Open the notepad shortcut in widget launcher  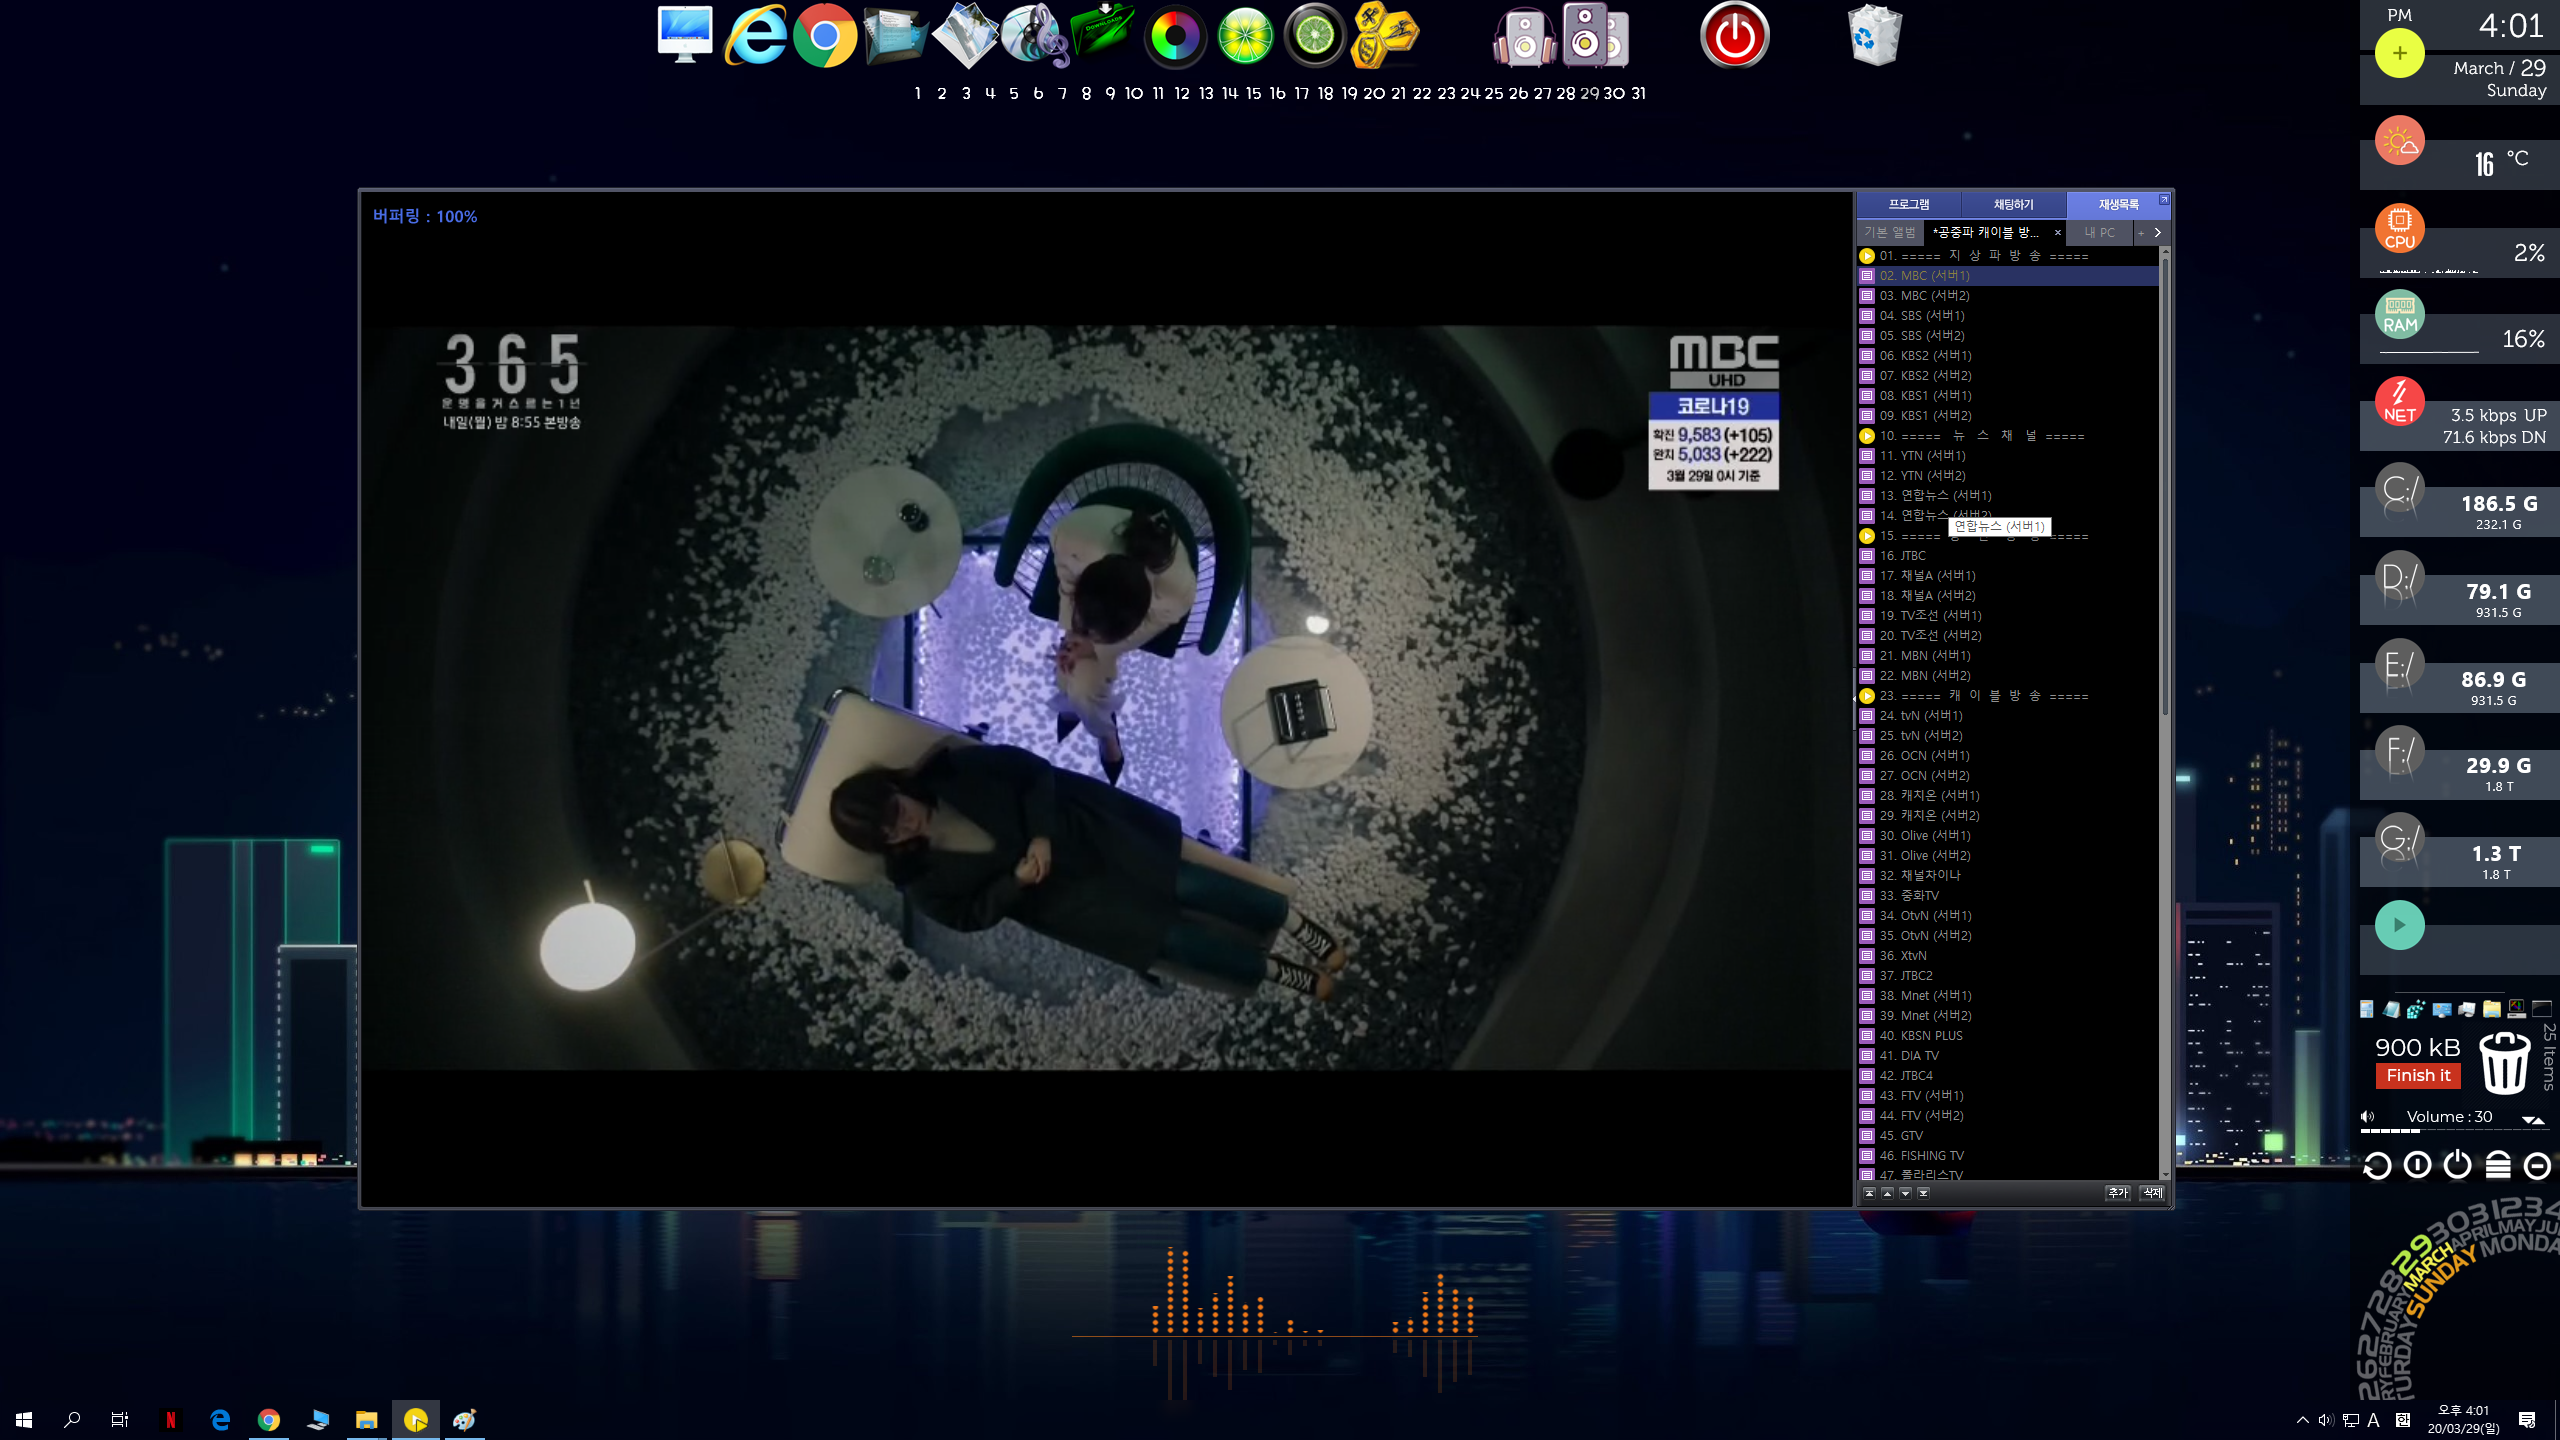(x=2391, y=1009)
